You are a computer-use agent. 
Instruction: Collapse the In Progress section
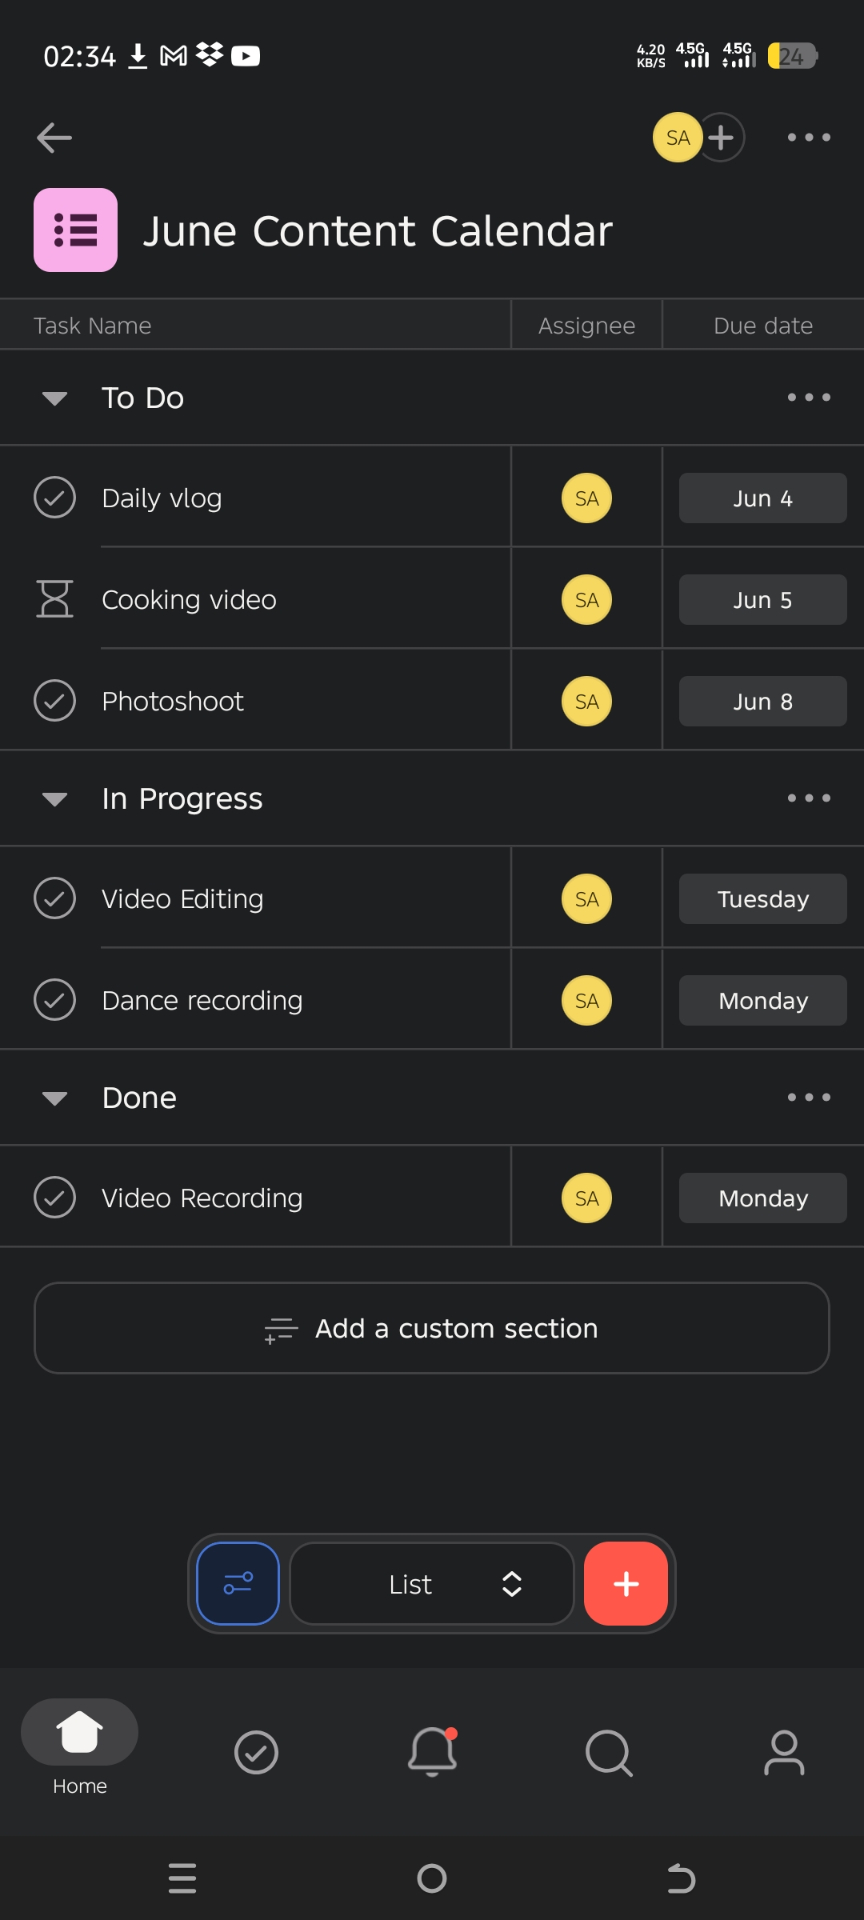[55, 799]
